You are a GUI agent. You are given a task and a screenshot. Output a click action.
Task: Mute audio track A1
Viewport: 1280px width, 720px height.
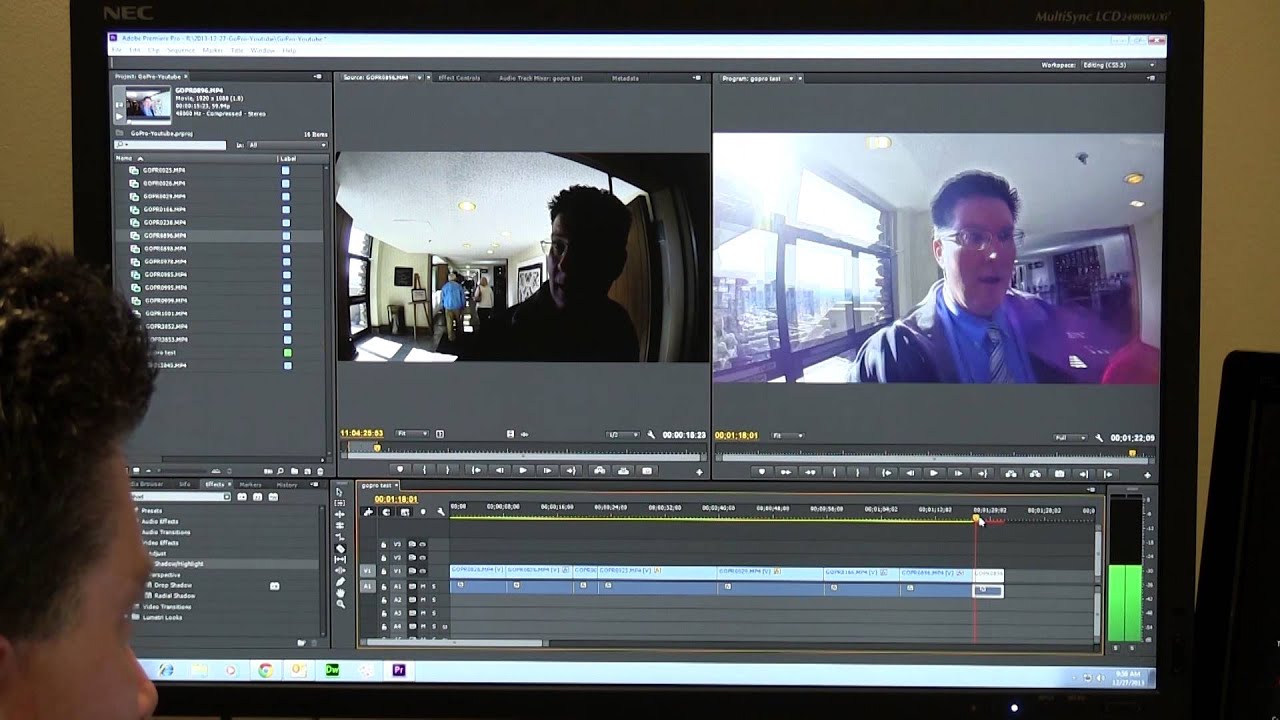pyautogui.click(x=423, y=586)
